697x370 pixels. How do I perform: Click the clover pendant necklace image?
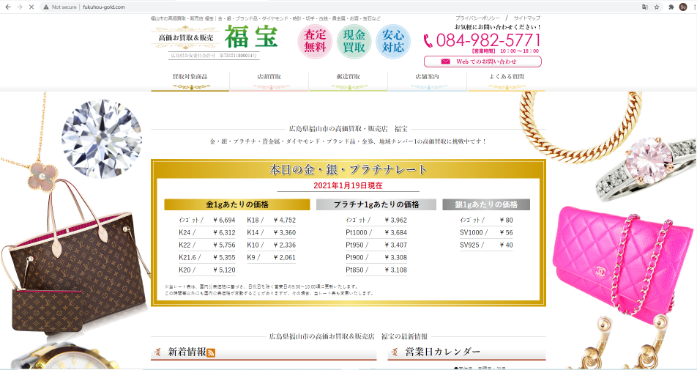[x=43, y=176]
